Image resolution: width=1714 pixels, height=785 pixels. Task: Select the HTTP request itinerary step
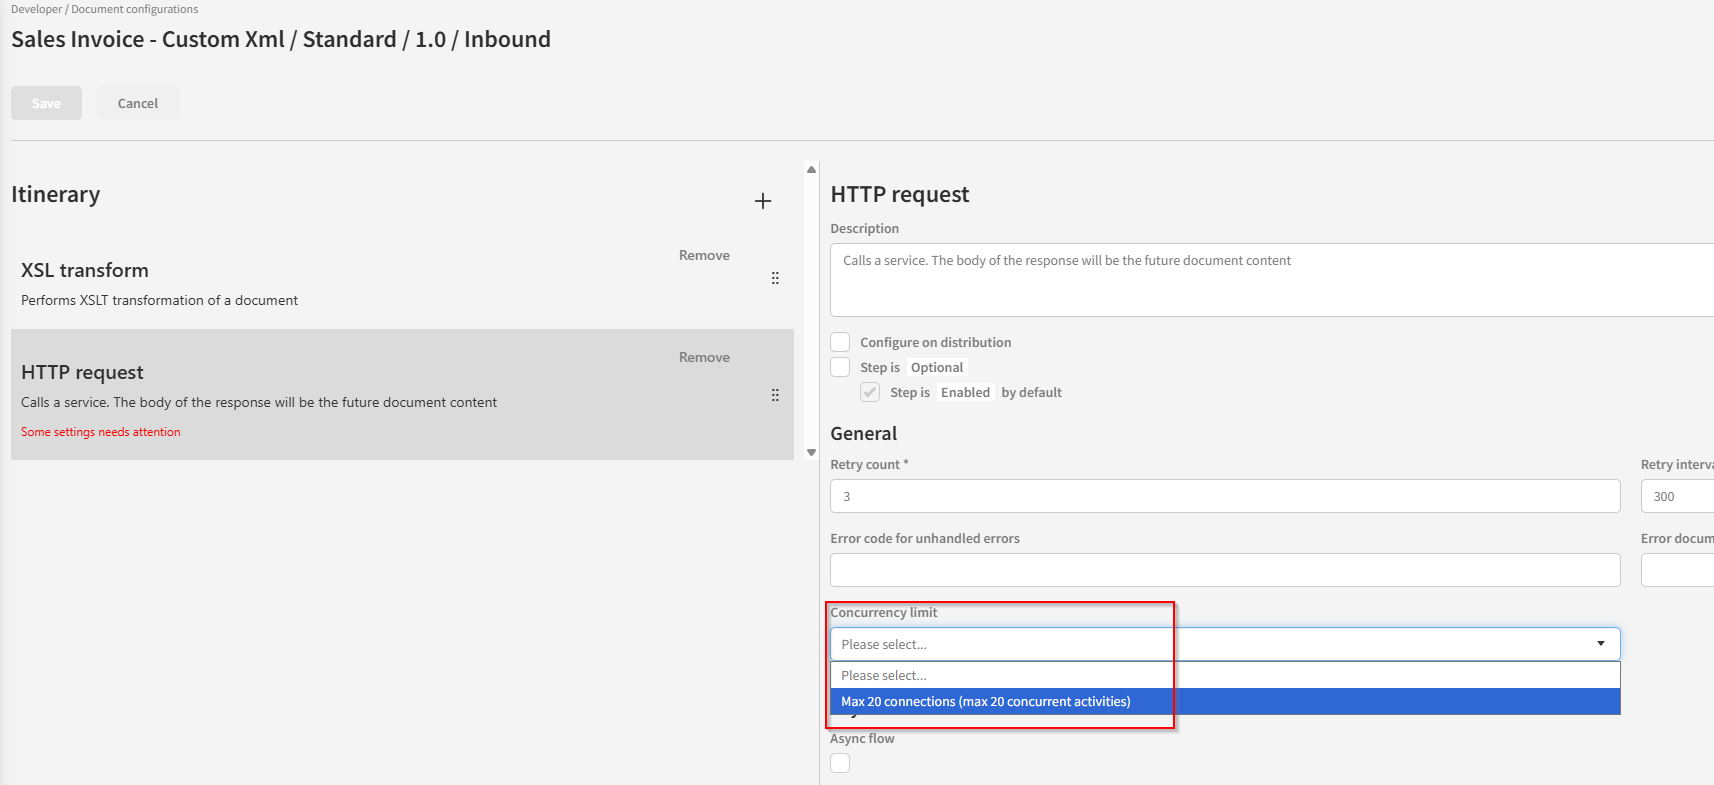click(300, 390)
